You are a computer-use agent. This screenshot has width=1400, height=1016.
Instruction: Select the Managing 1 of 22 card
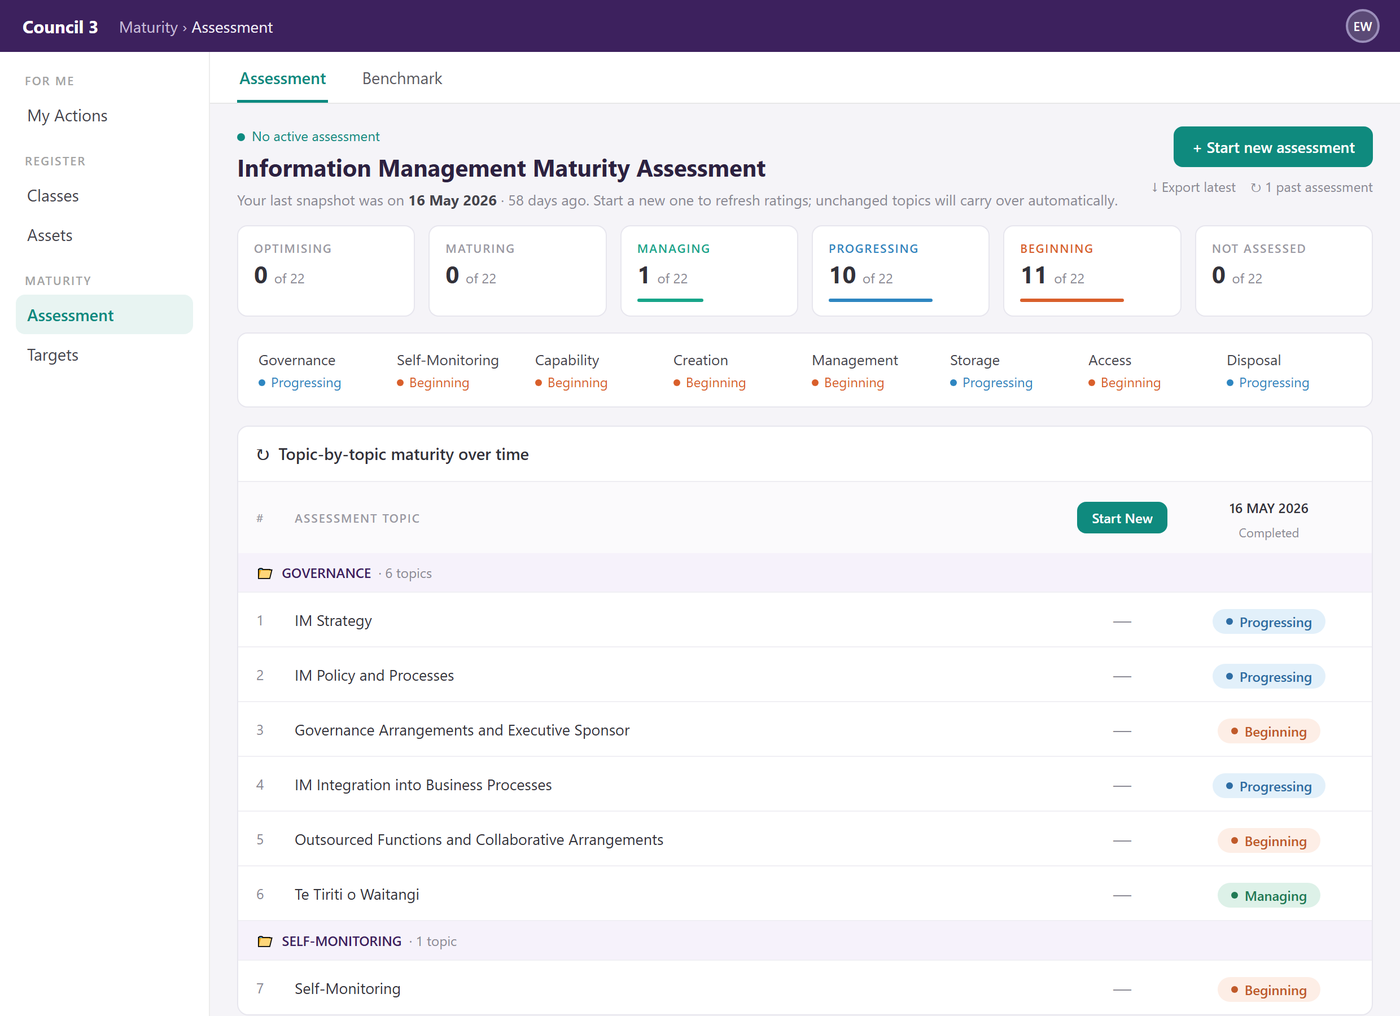709,270
